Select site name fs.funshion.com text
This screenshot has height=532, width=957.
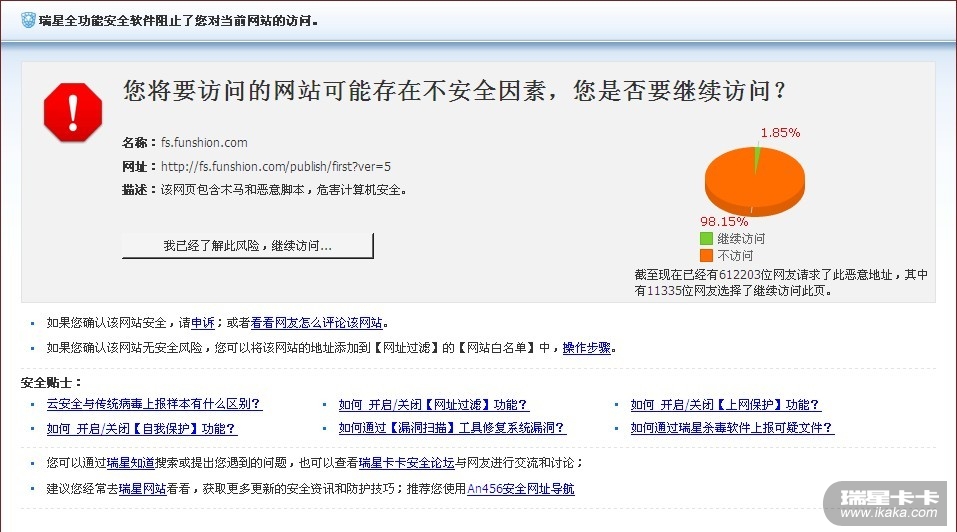pyautogui.click(x=204, y=143)
